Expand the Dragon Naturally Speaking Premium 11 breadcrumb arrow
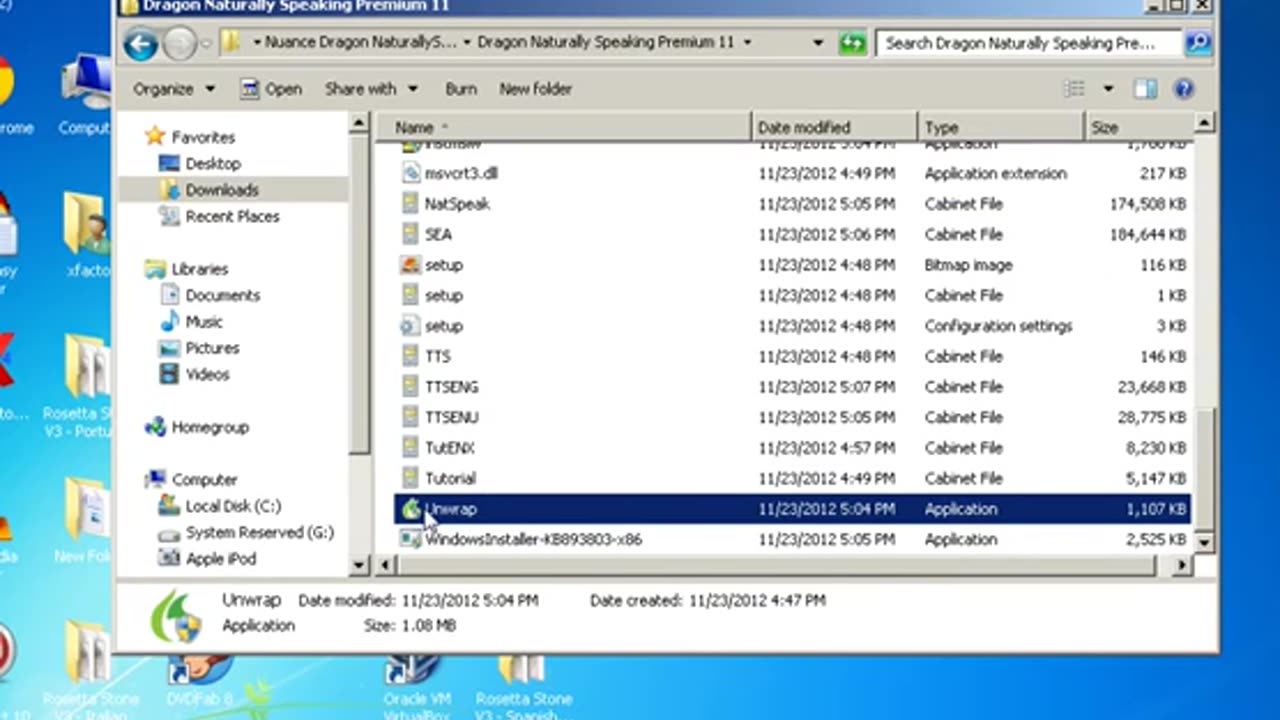The height and width of the screenshot is (720, 1280). (747, 43)
